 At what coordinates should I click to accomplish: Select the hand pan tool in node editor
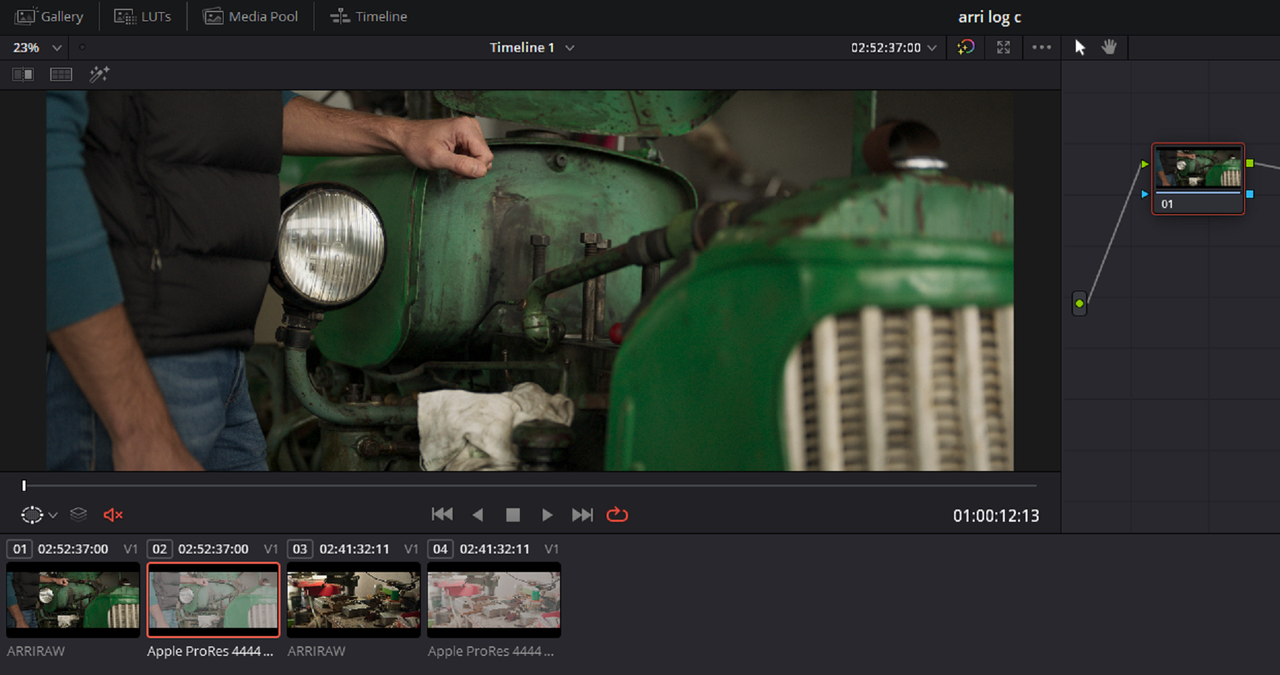(x=1108, y=47)
